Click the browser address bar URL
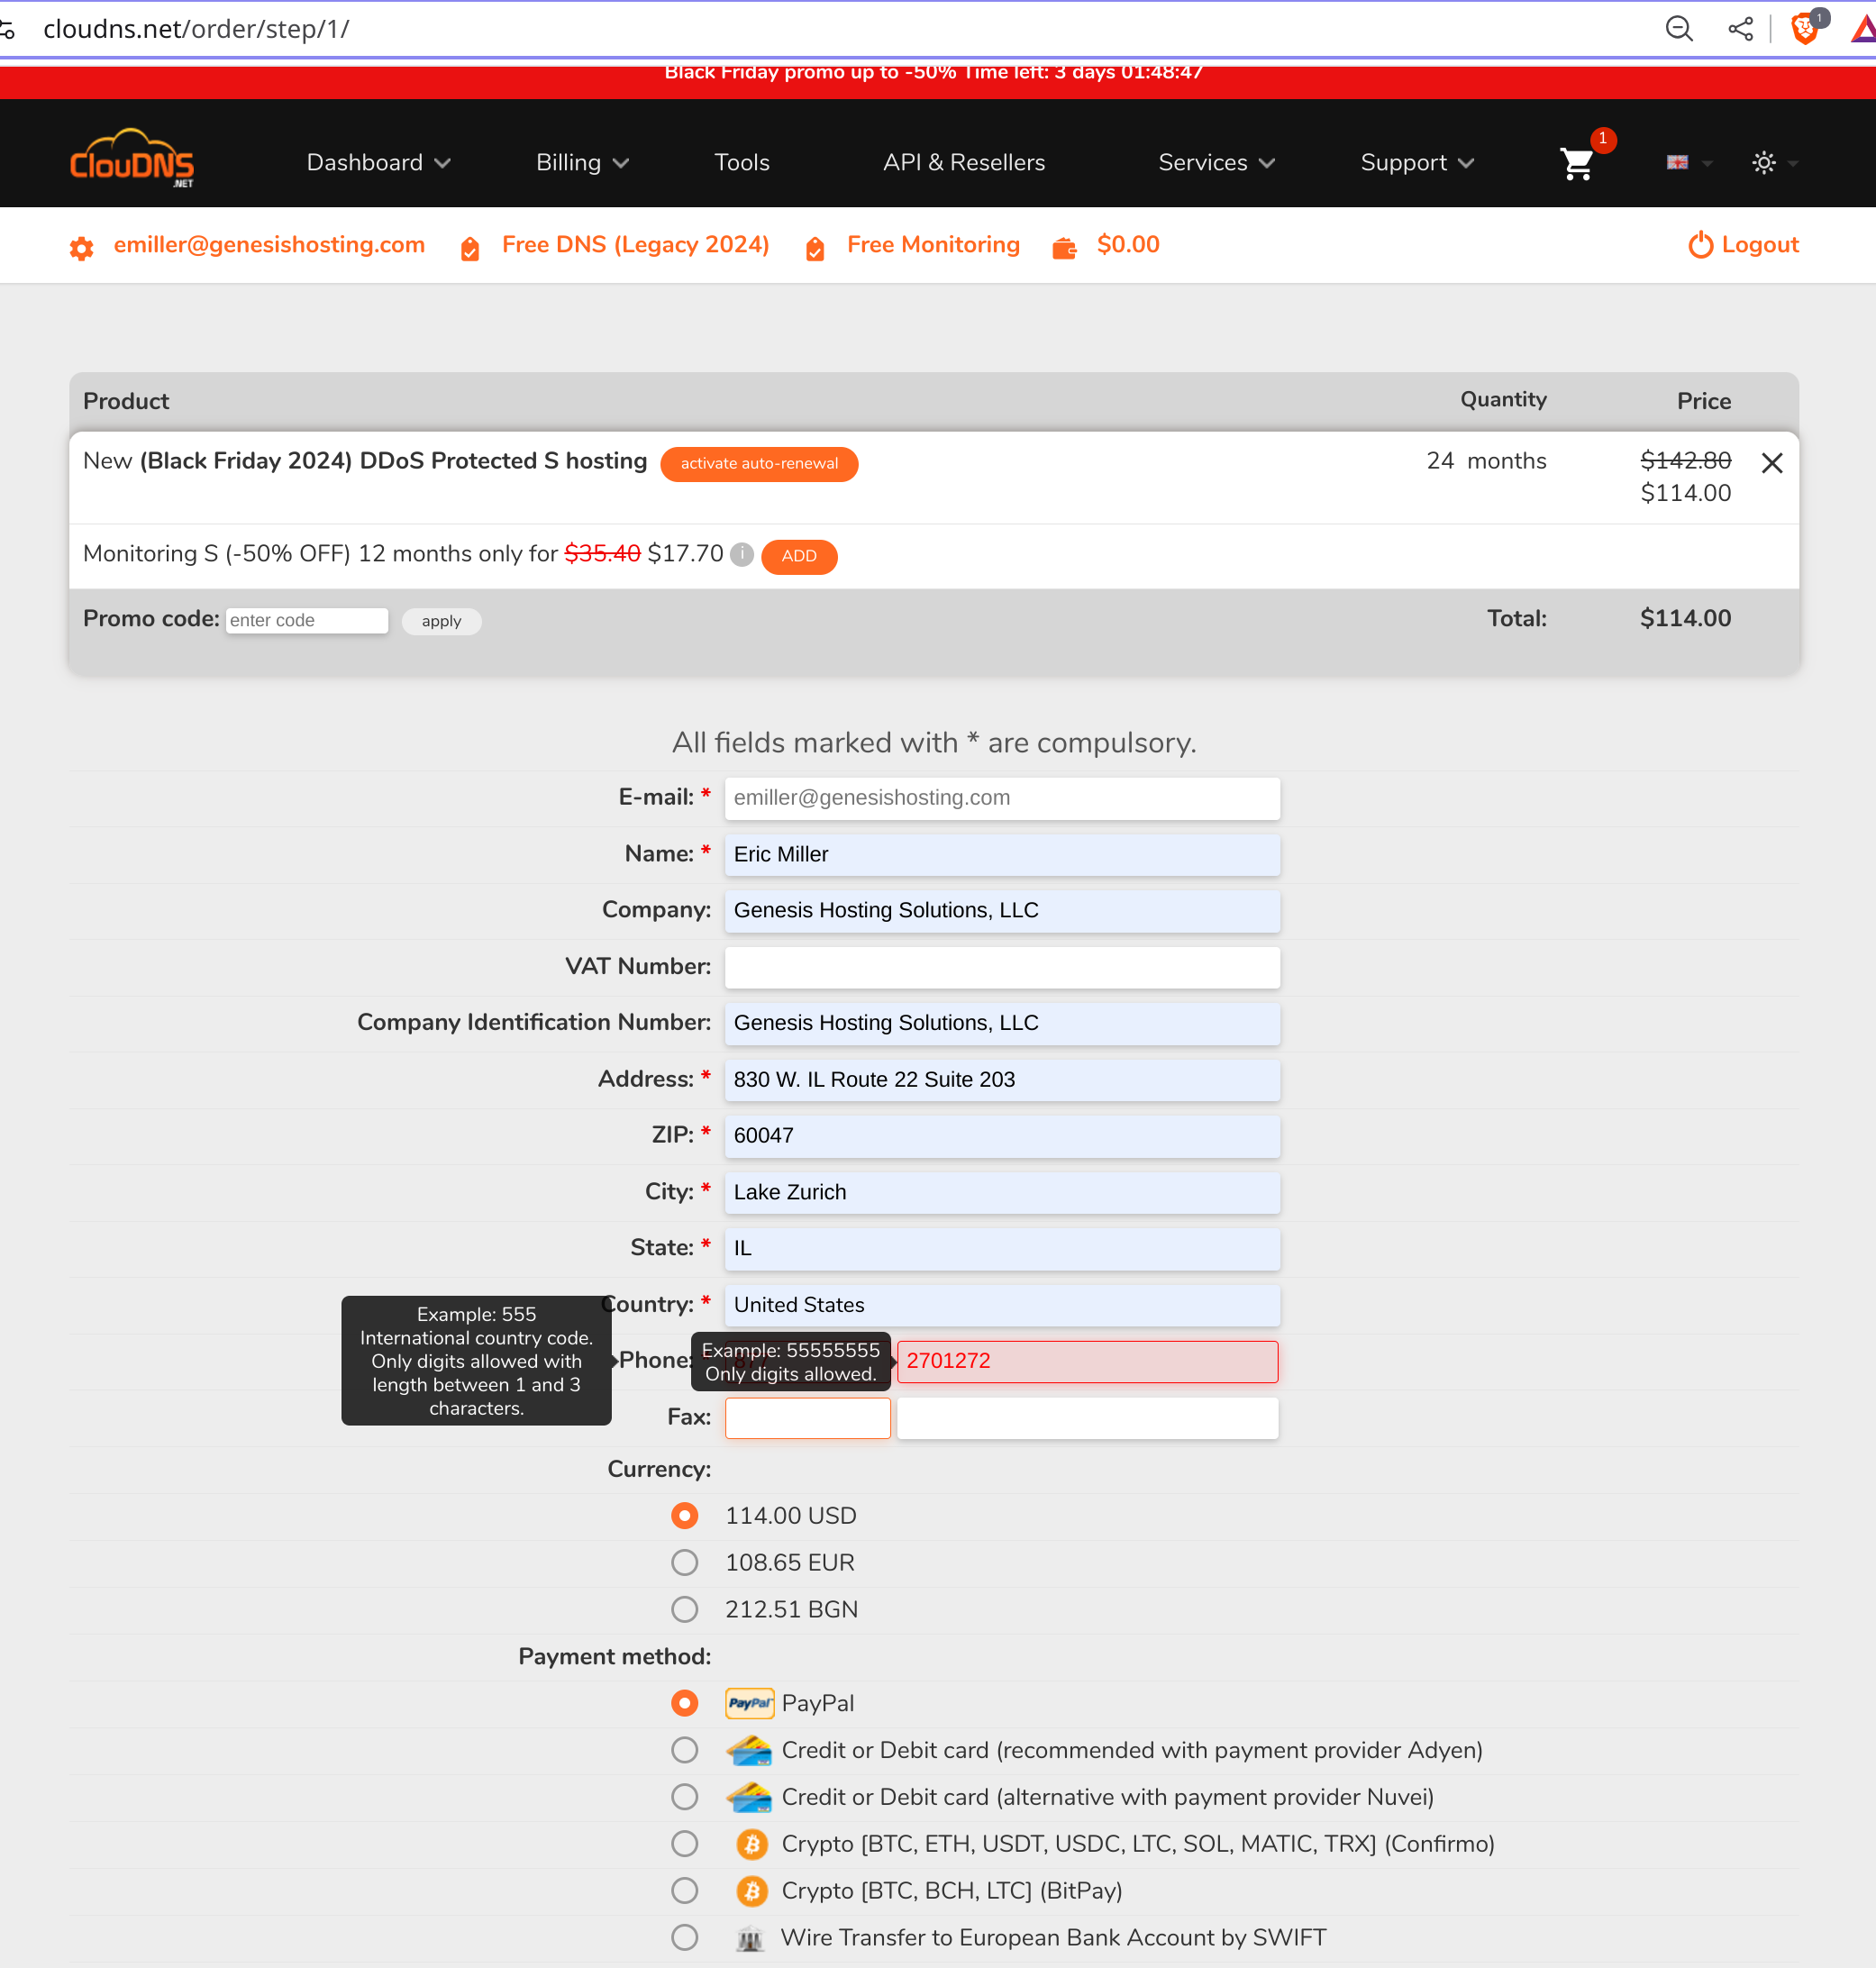 tap(196, 29)
